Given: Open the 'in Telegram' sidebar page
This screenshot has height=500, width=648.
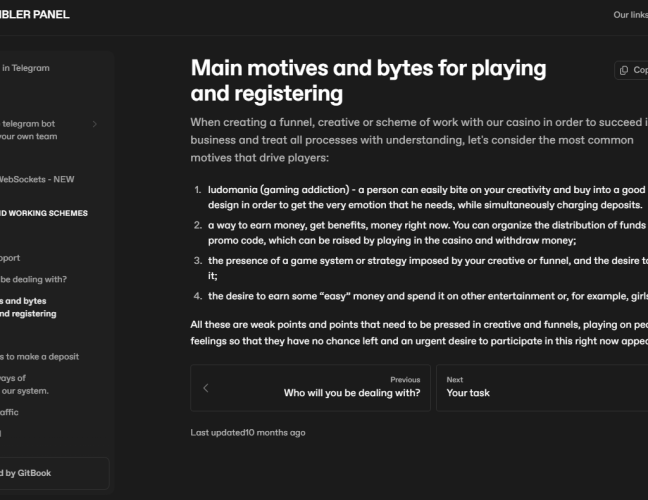Looking at the screenshot, I should coord(26,68).
